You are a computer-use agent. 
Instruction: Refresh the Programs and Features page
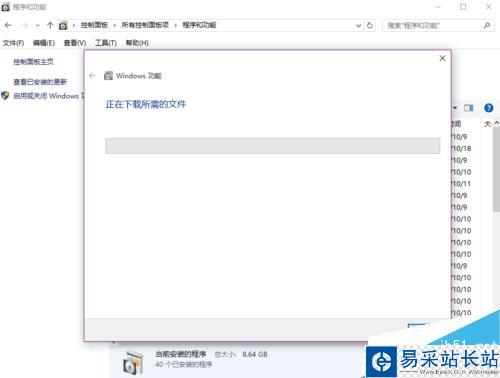tap(370, 25)
